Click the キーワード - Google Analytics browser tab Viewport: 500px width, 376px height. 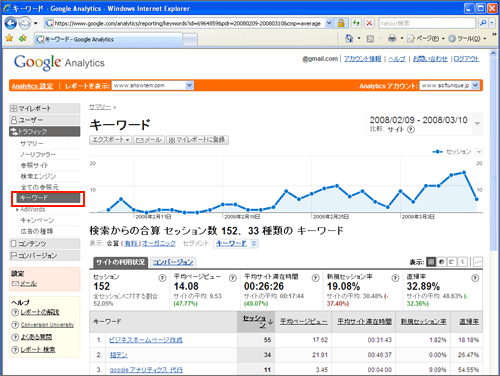click(108, 39)
